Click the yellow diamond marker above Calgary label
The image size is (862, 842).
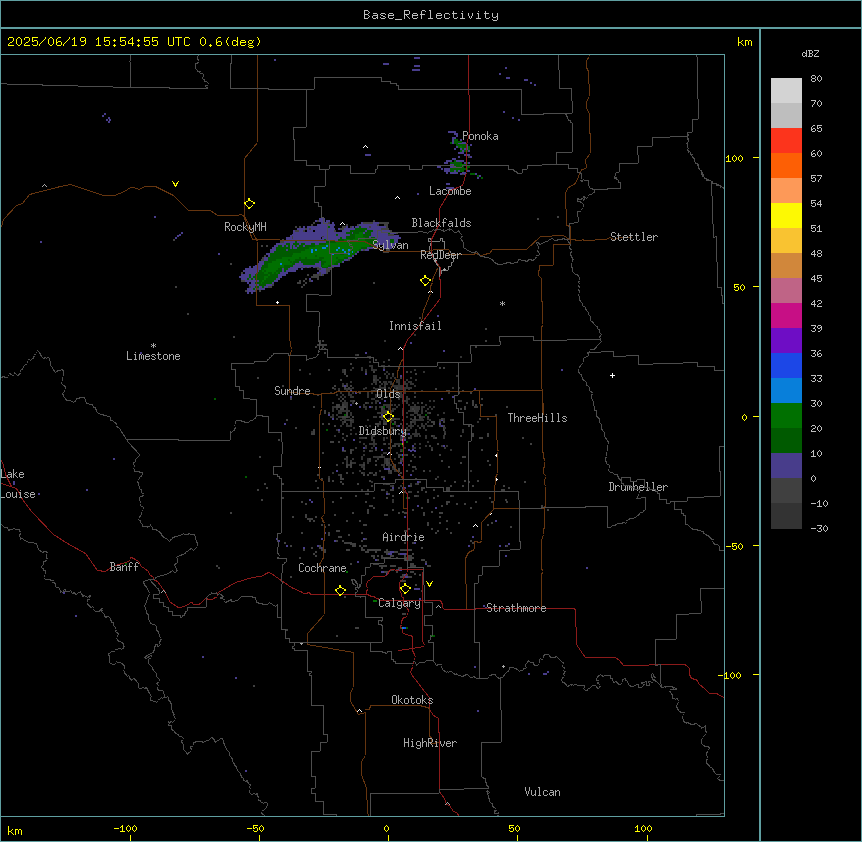[405, 589]
